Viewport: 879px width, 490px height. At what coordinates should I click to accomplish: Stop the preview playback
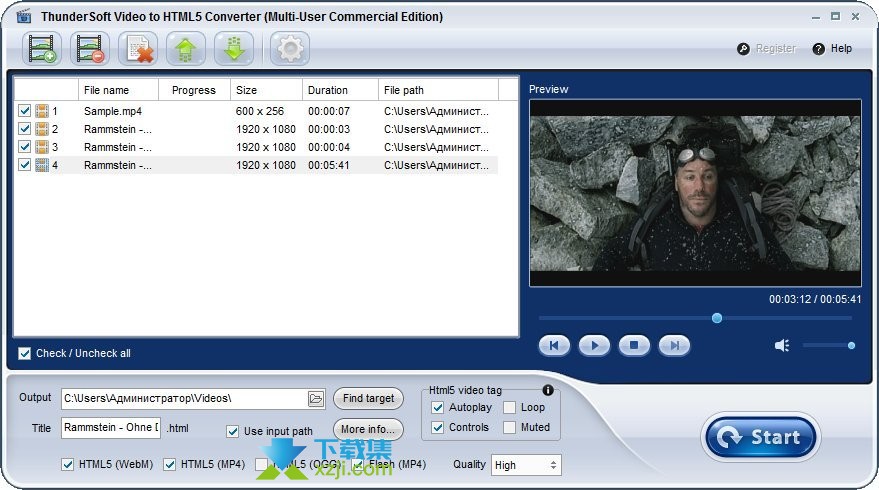(x=634, y=345)
